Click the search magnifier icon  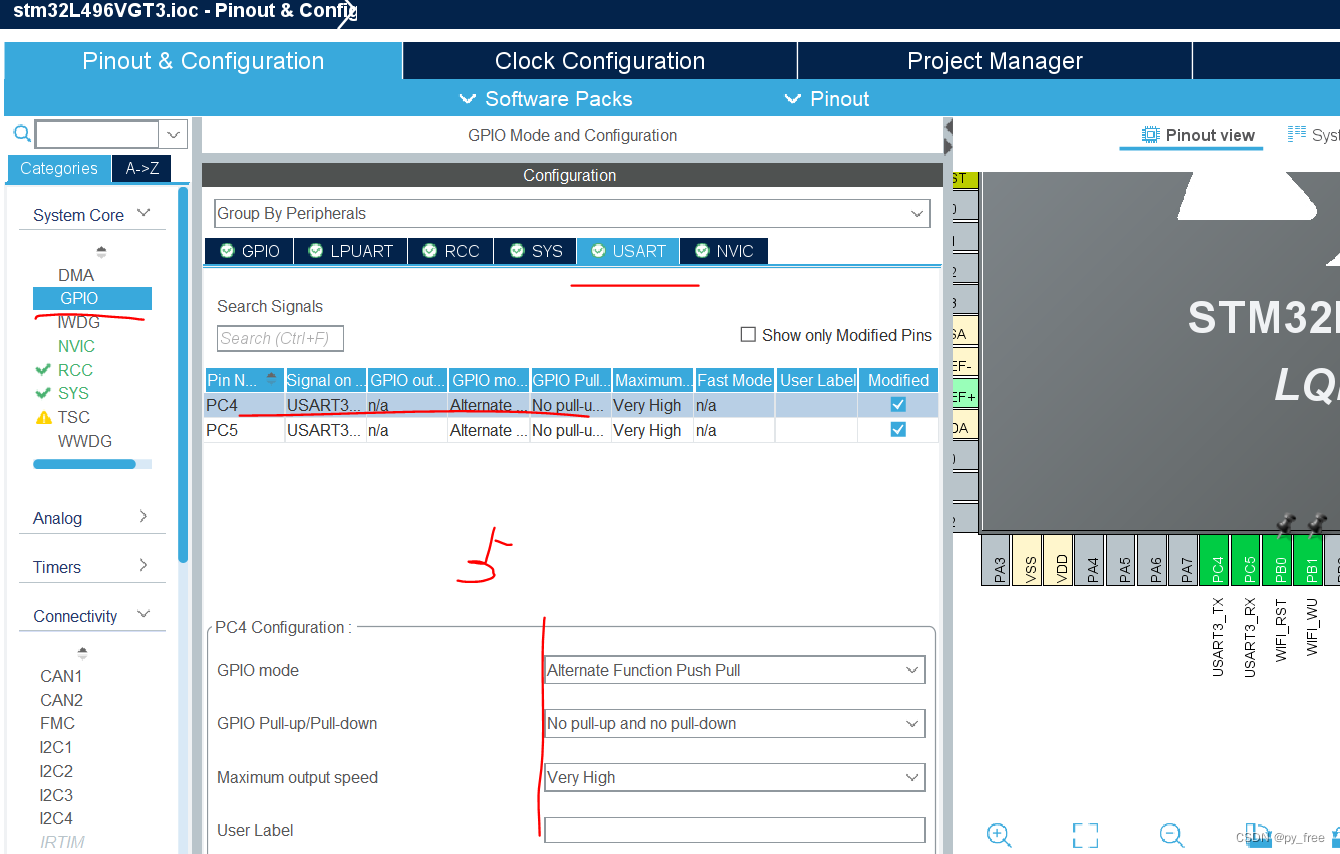[x=21, y=134]
